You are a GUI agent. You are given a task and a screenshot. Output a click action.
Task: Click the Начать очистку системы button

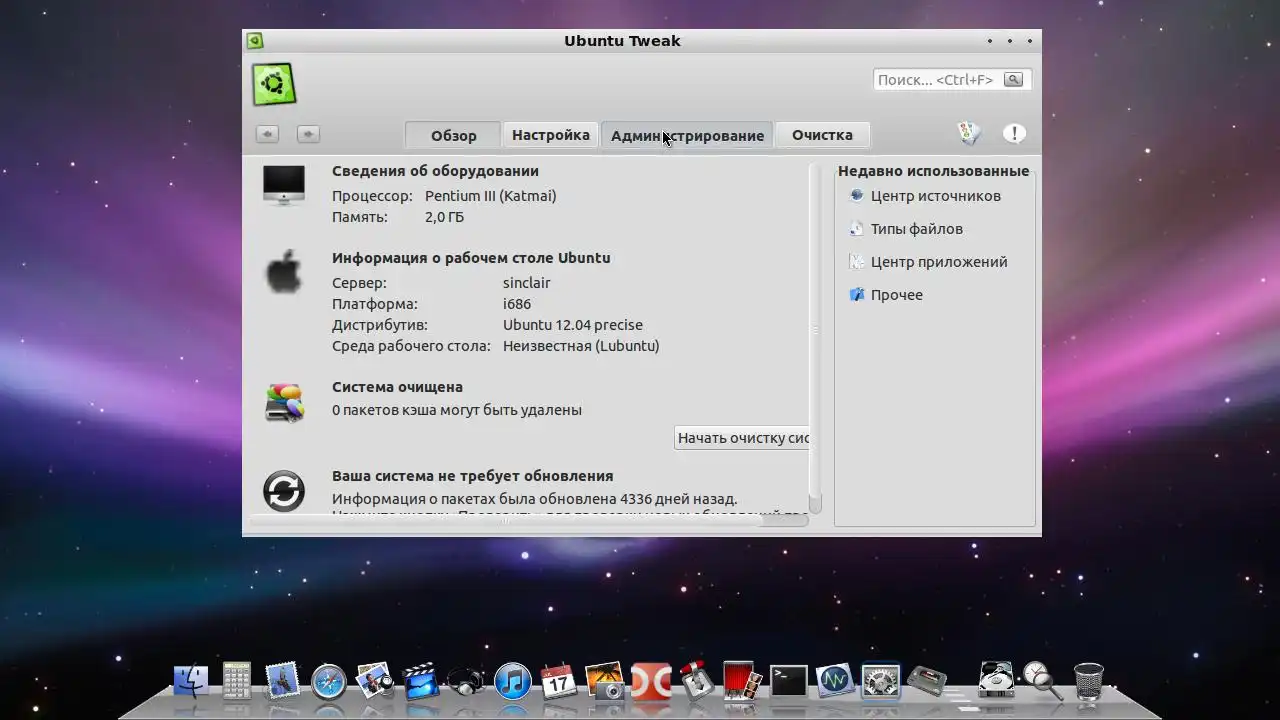742,438
